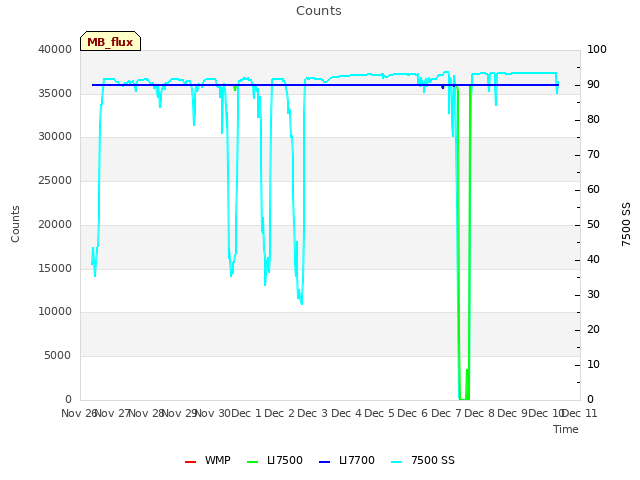640x480 pixels.
Task: Click the 40000 tick on the left axis
Action: click(x=55, y=49)
